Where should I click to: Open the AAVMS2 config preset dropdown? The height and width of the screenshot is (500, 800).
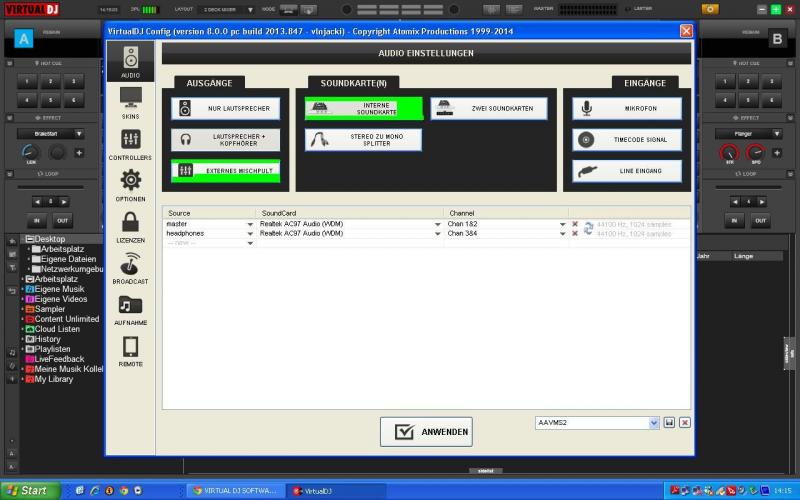(654, 422)
